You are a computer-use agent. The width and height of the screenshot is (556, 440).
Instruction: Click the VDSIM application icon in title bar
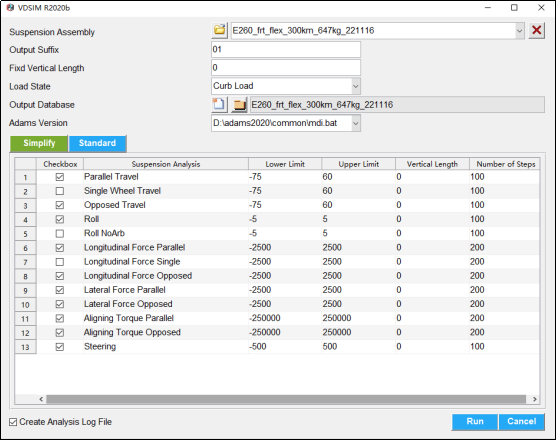[10, 7]
